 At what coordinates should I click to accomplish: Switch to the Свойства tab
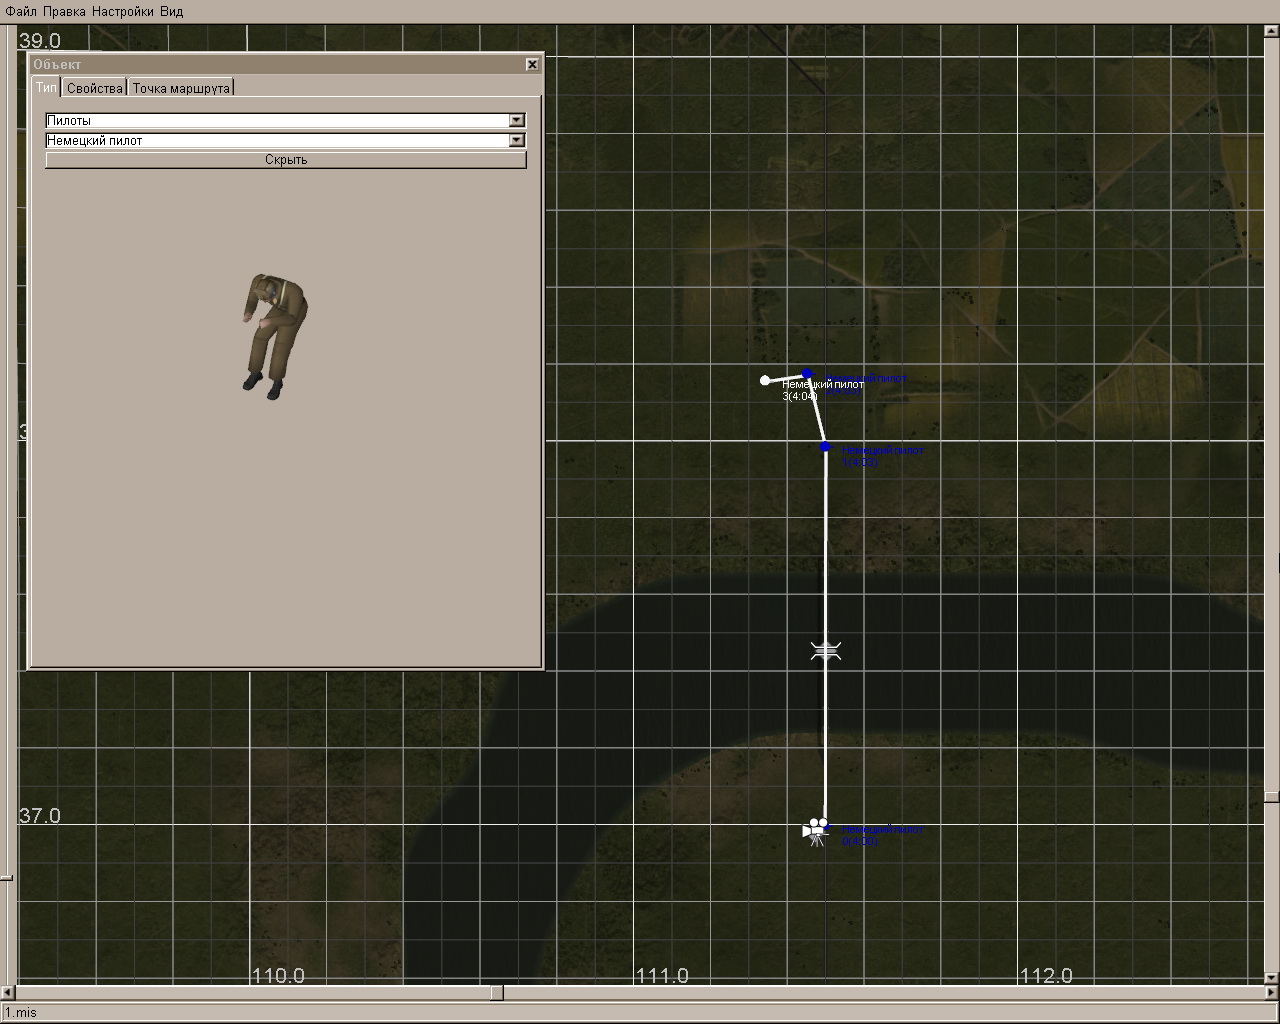[x=94, y=88]
